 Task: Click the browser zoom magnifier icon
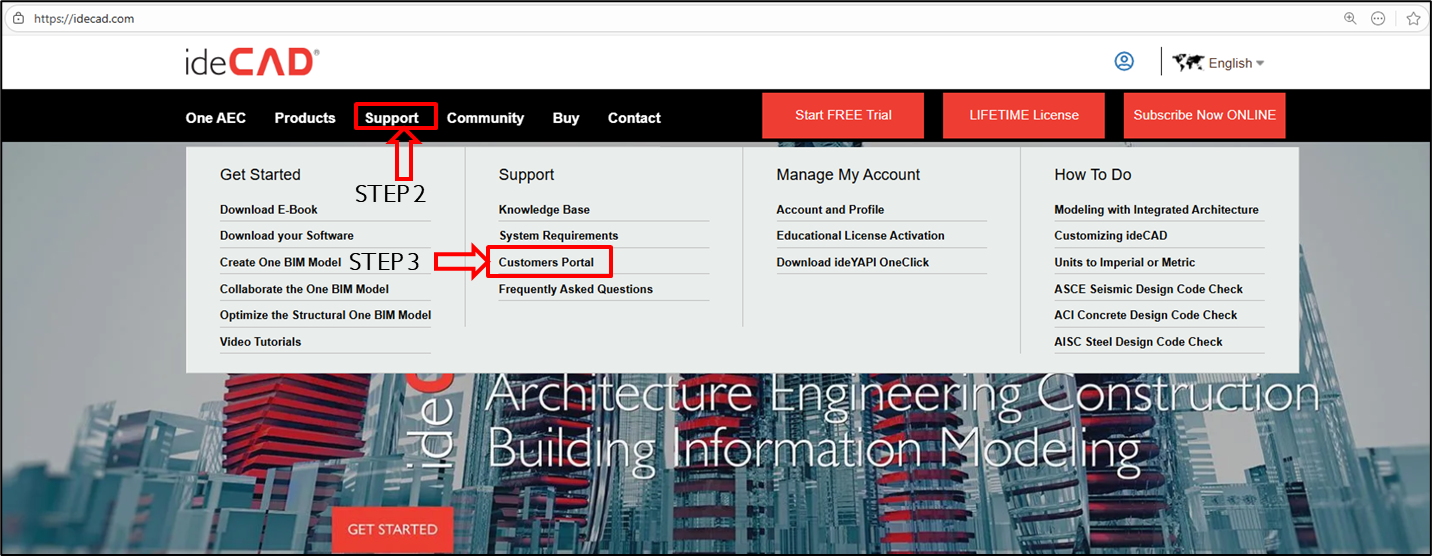pos(1350,18)
